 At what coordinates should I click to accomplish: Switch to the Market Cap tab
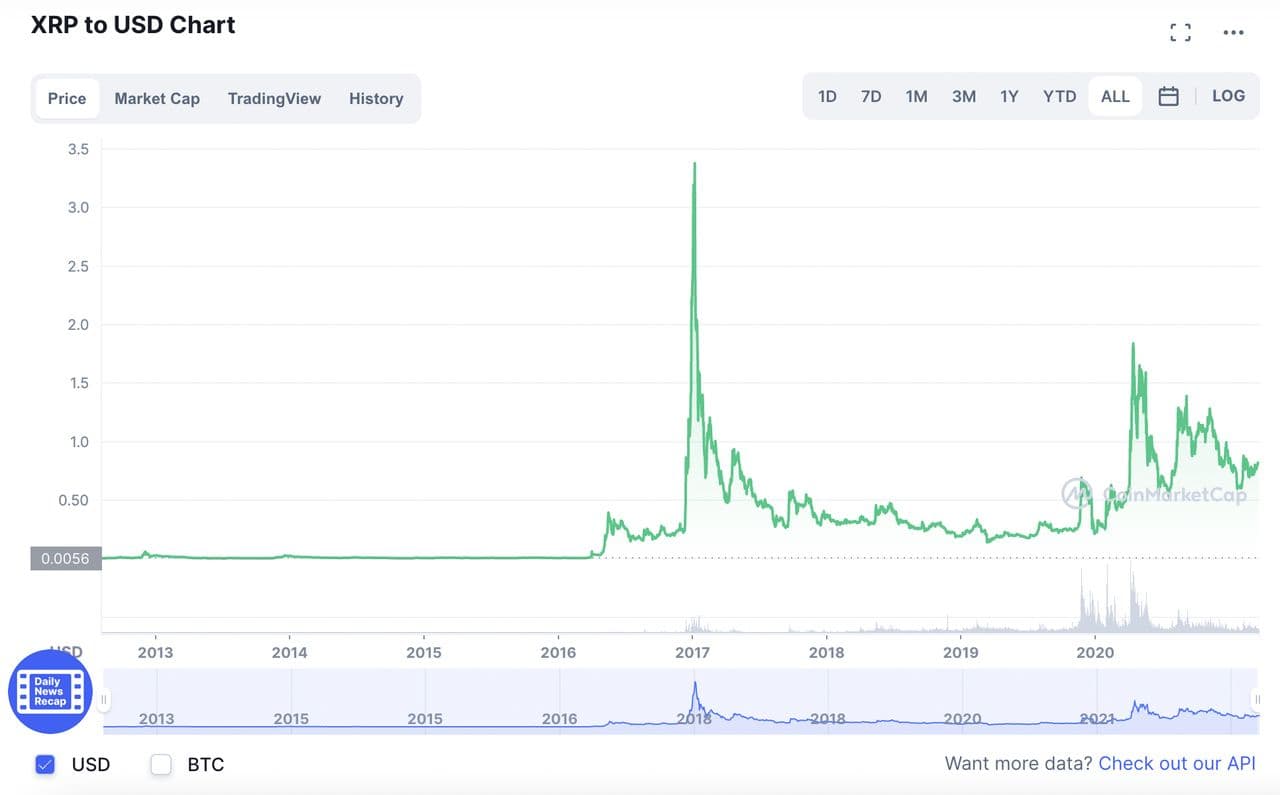tap(157, 99)
